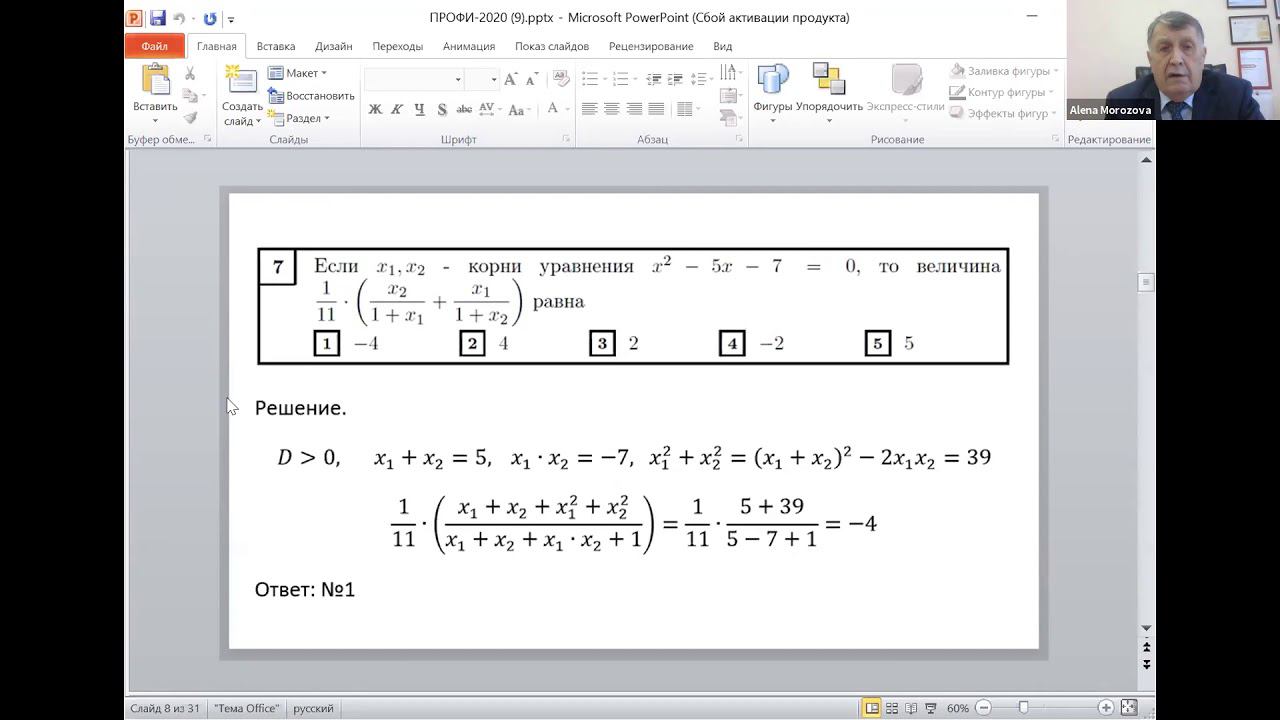Switch to Reading view in status bar
1280x720 pixels.
click(911, 708)
